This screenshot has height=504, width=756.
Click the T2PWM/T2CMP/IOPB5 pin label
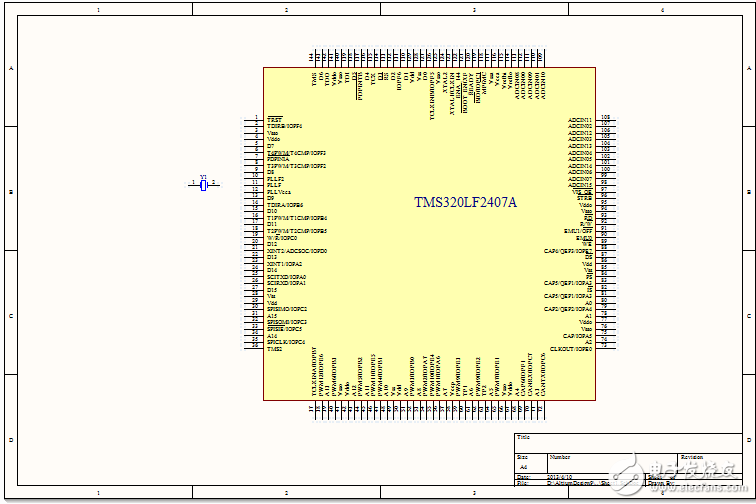(297, 231)
